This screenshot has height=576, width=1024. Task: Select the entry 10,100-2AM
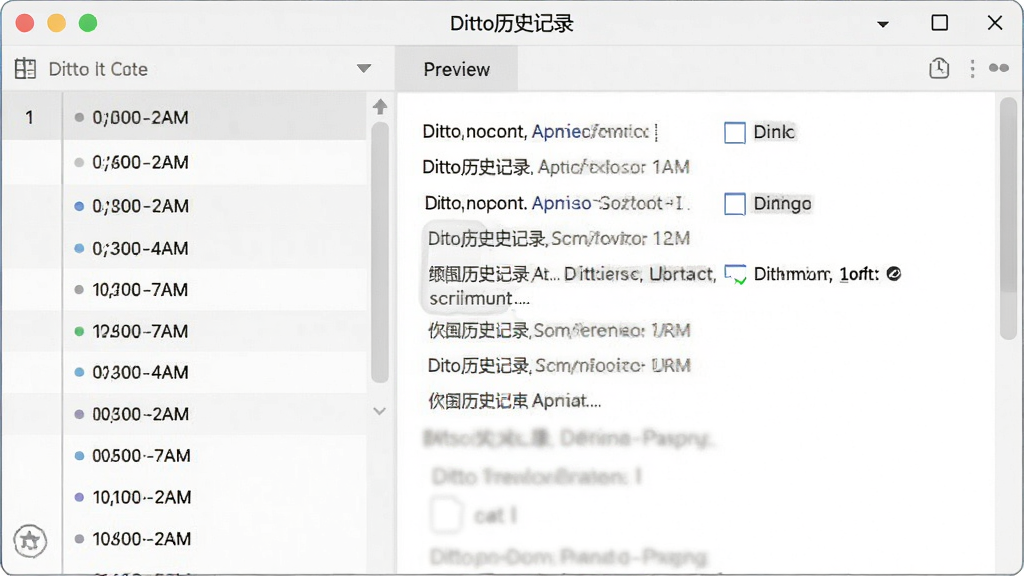tap(214, 497)
